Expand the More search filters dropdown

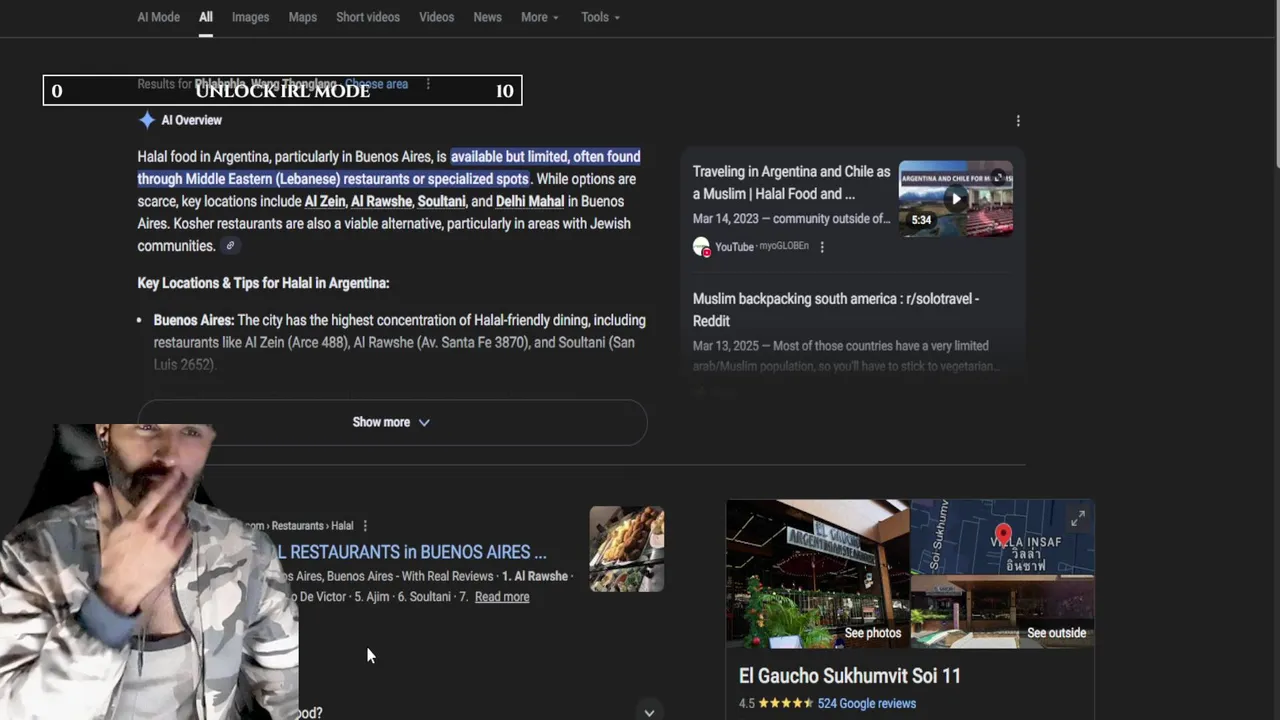(540, 17)
